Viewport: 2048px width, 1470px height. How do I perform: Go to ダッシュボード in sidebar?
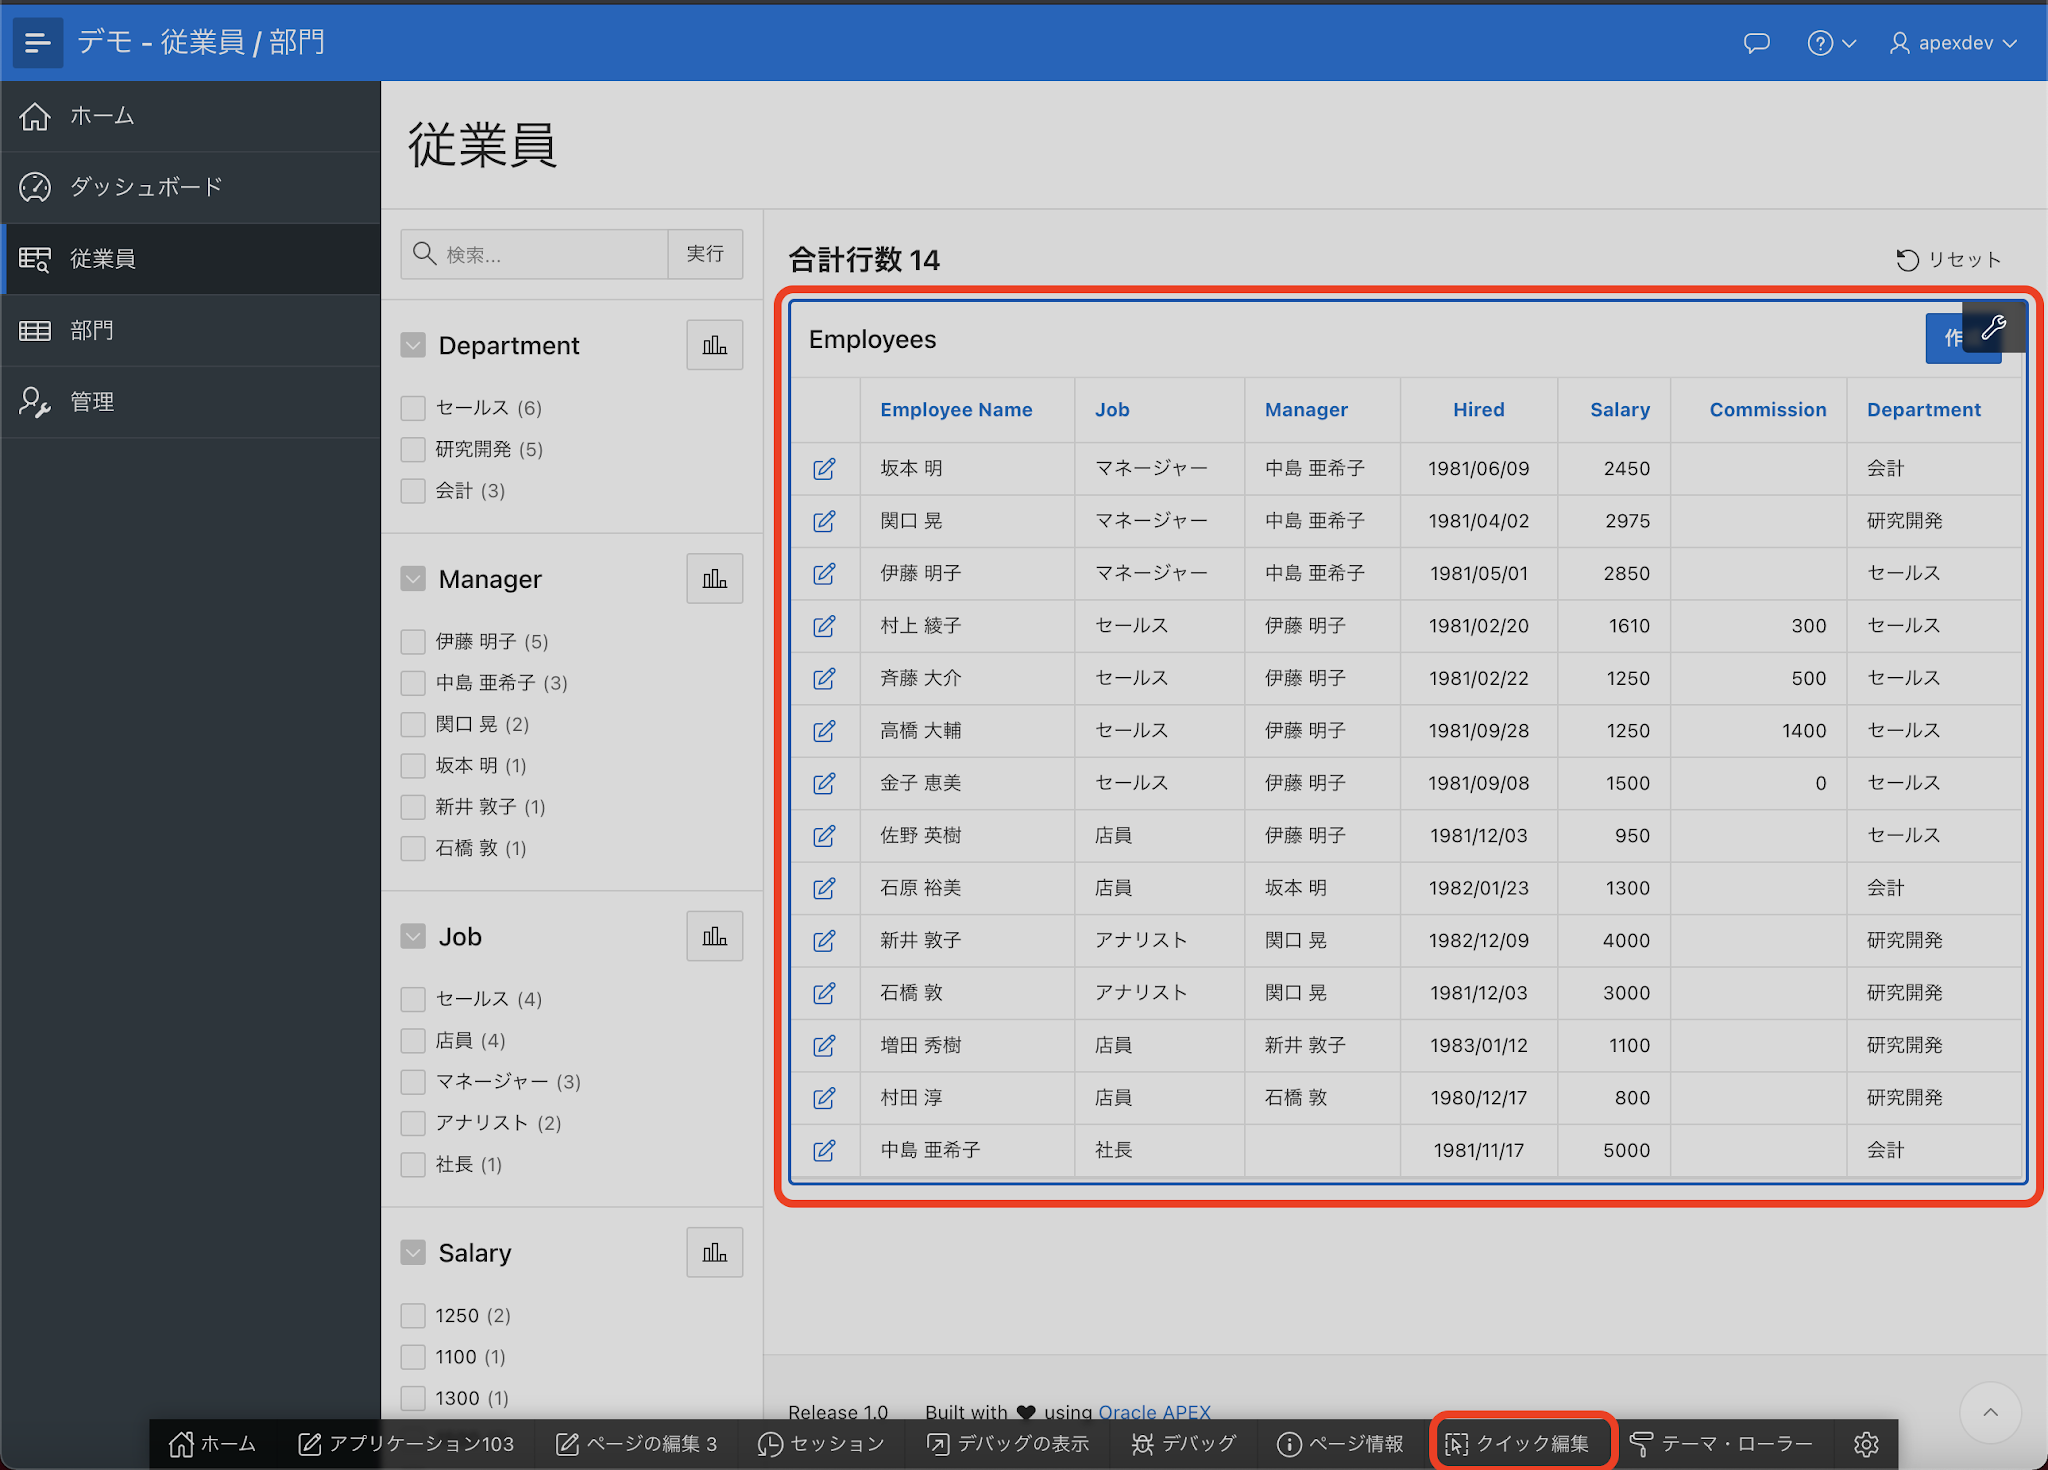pyautogui.click(x=146, y=187)
